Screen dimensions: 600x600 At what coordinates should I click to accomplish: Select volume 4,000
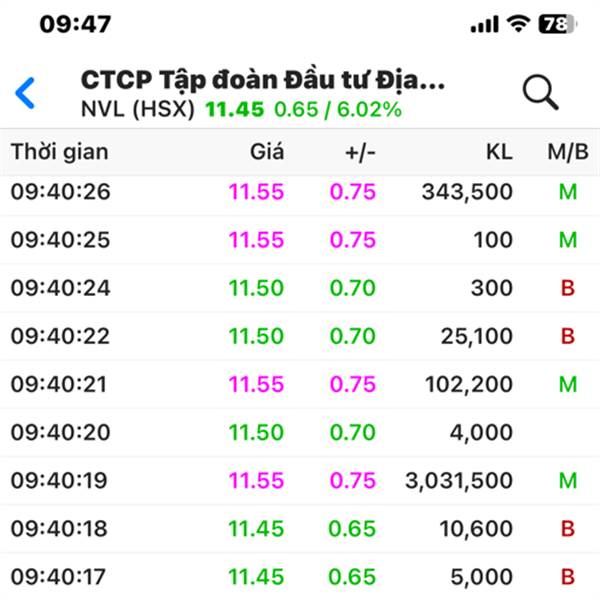click(481, 433)
